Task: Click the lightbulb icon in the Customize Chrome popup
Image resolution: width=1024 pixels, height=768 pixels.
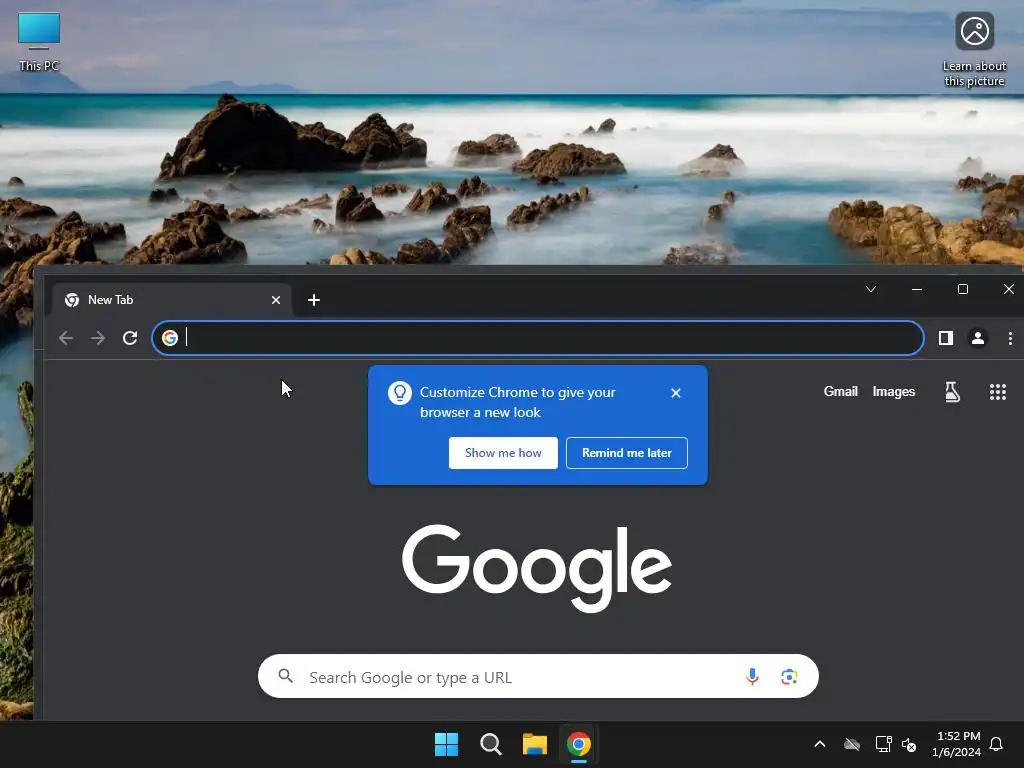Action: (x=400, y=392)
